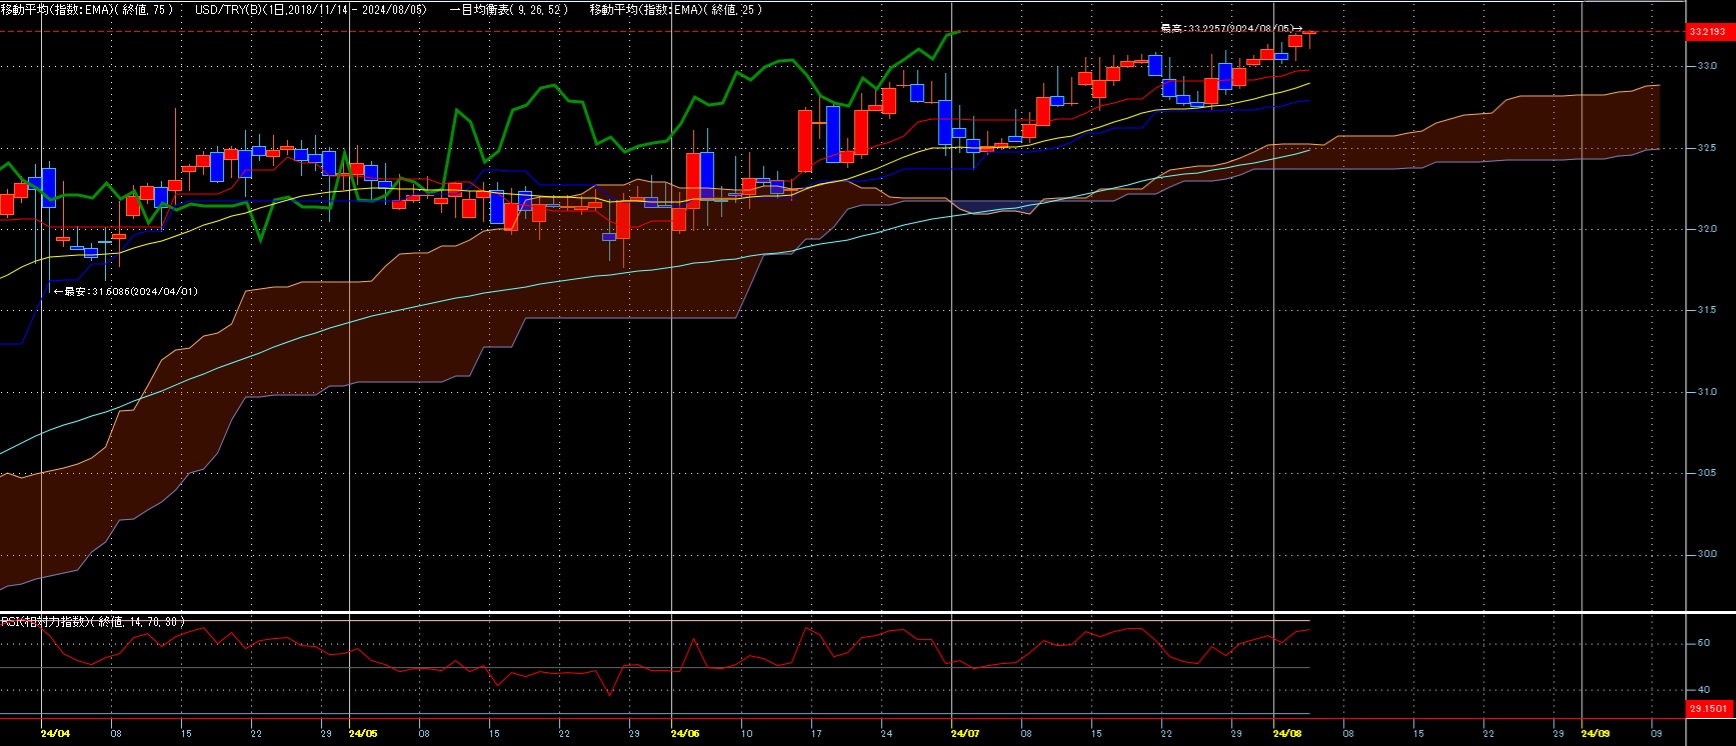Click the 30.5 price axis label

coord(1706,473)
